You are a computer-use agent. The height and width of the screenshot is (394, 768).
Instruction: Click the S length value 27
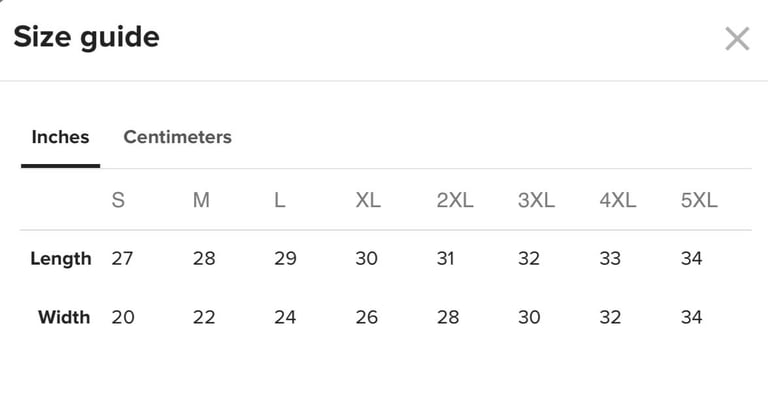point(122,258)
